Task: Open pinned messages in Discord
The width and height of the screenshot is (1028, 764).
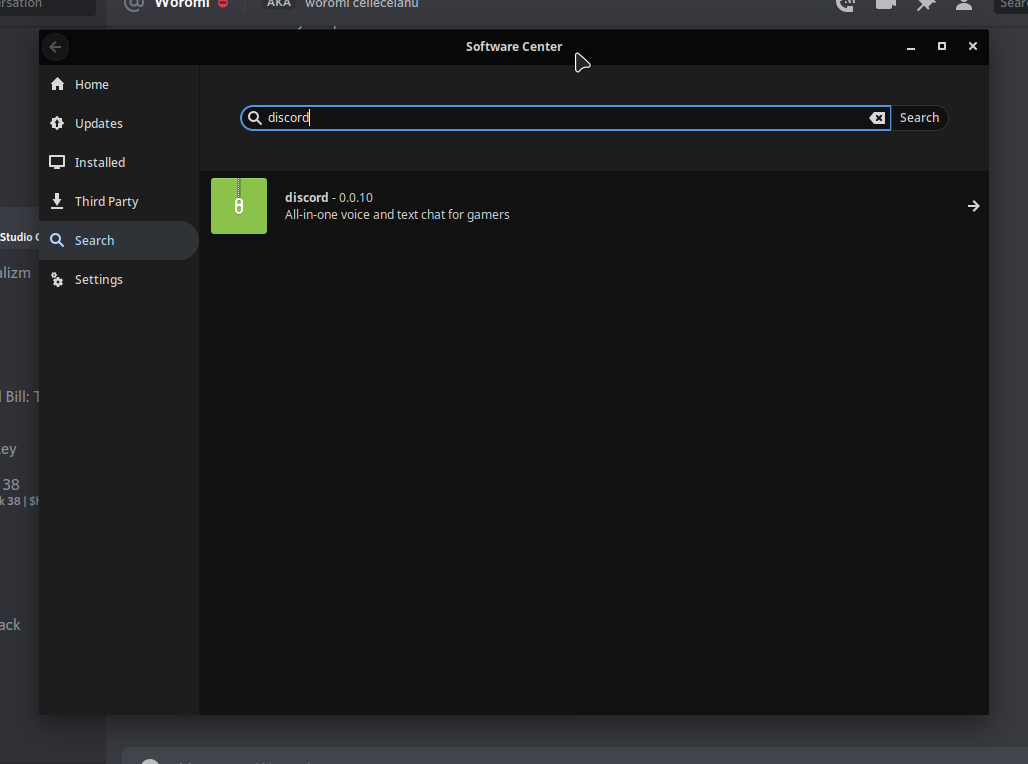Action: [x=925, y=5]
